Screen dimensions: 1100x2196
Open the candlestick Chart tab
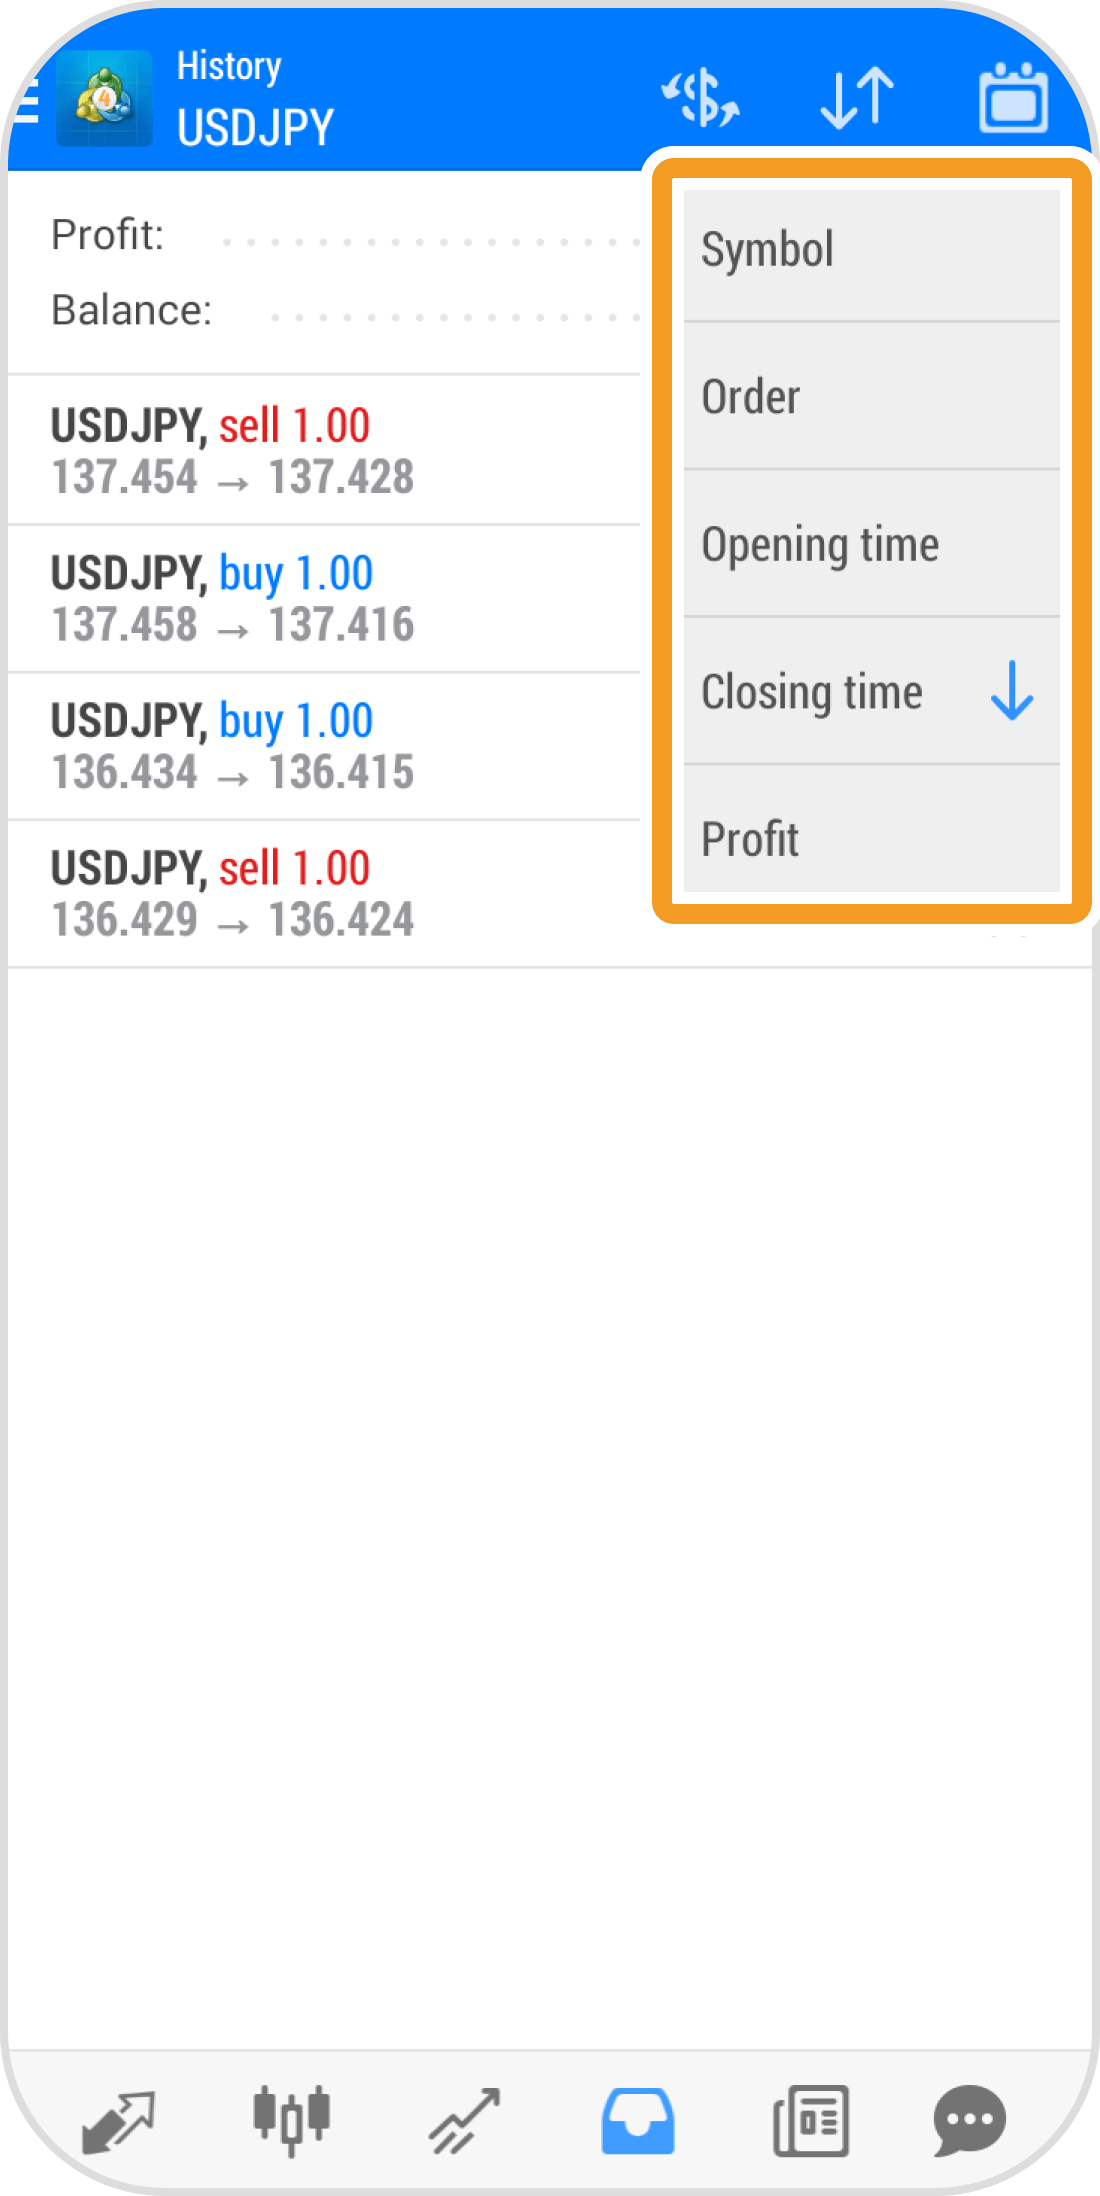[291, 2120]
